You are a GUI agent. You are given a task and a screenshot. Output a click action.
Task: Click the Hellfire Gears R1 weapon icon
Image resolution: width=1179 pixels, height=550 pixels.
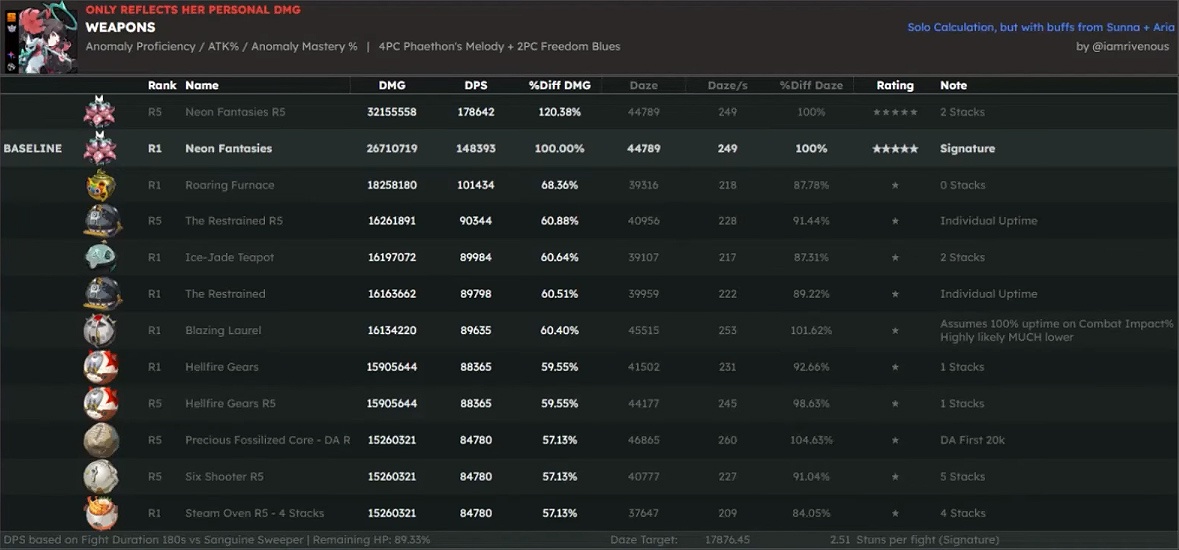click(x=100, y=367)
